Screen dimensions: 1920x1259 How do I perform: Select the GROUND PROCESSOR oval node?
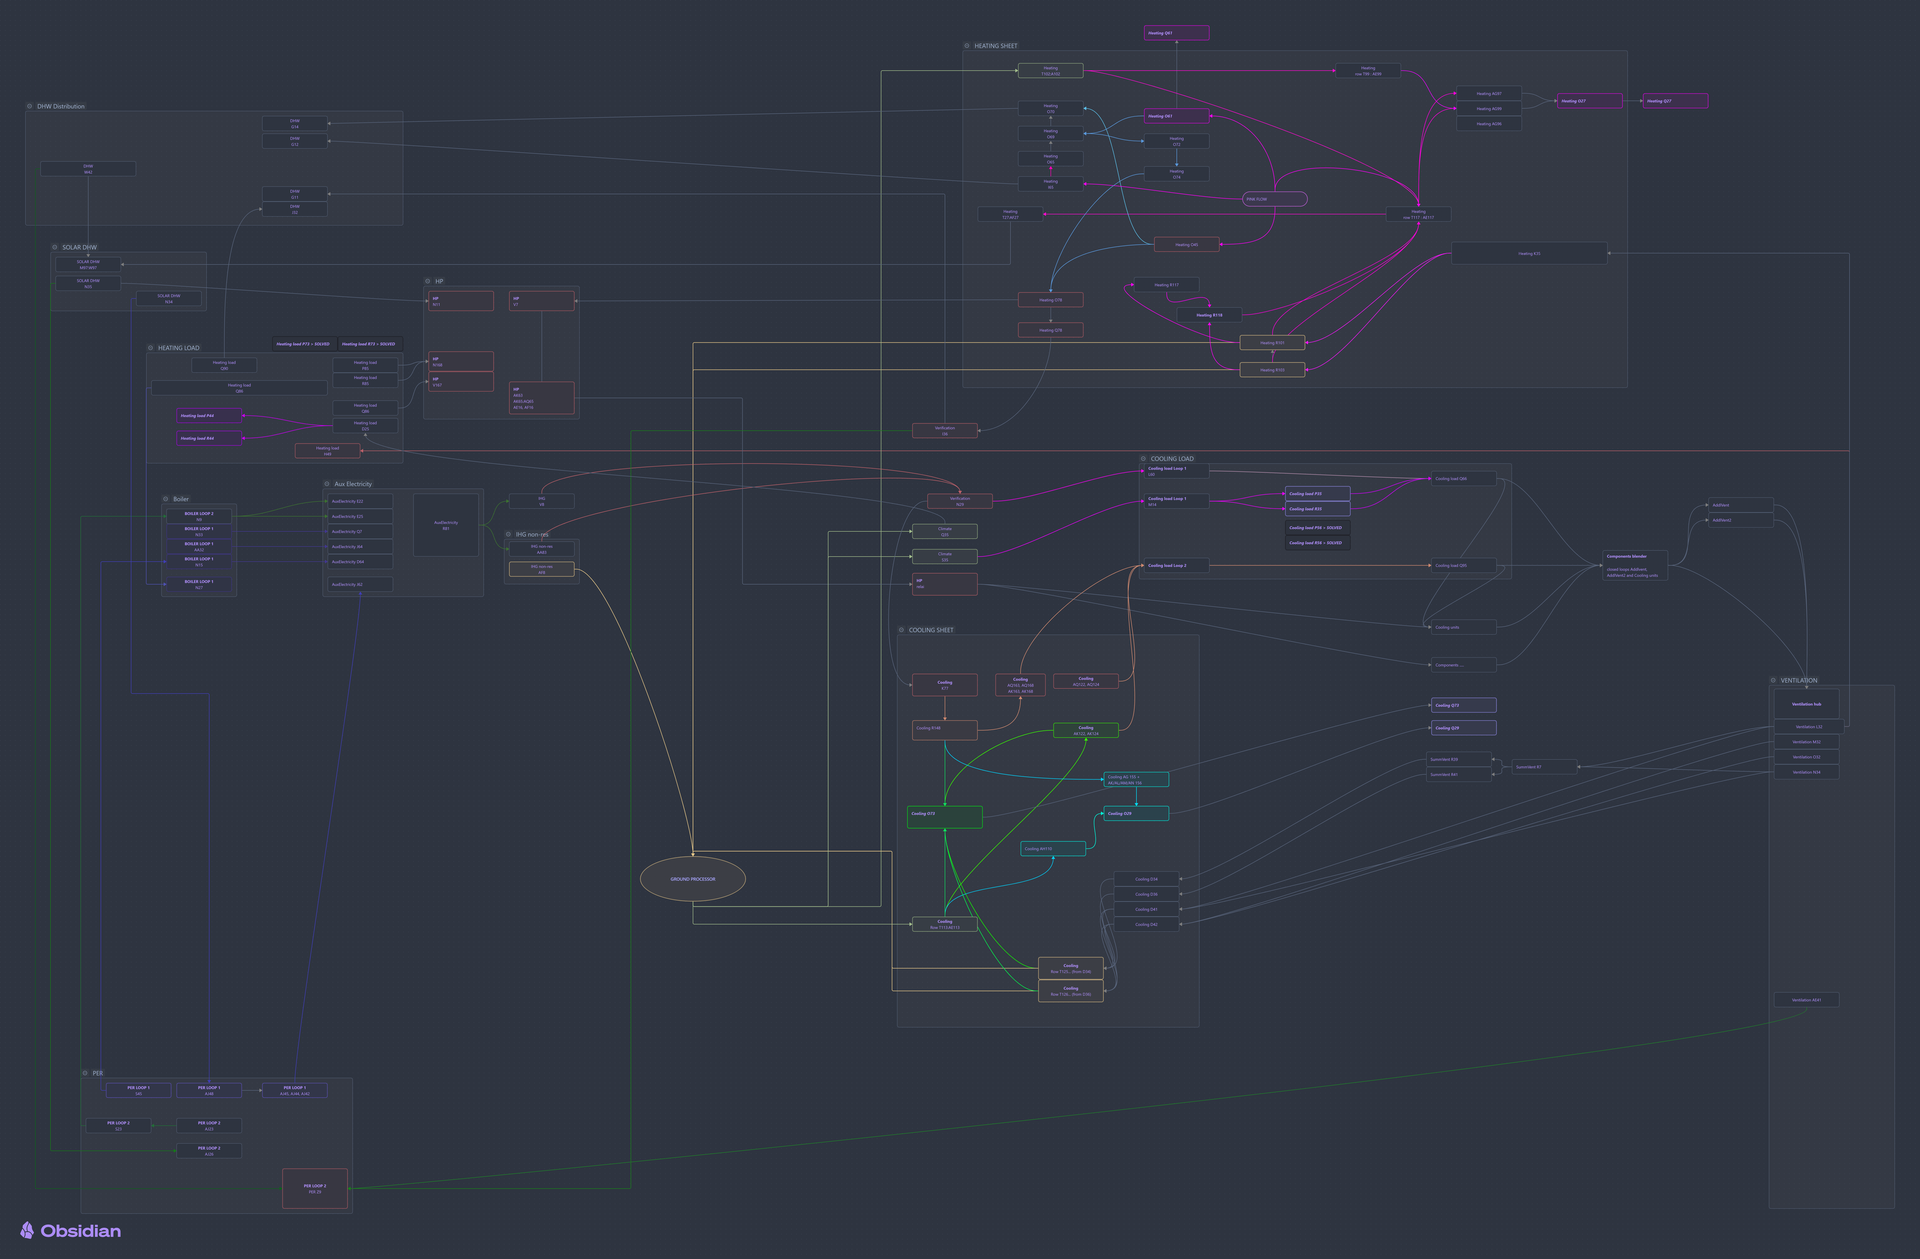(x=692, y=879)
